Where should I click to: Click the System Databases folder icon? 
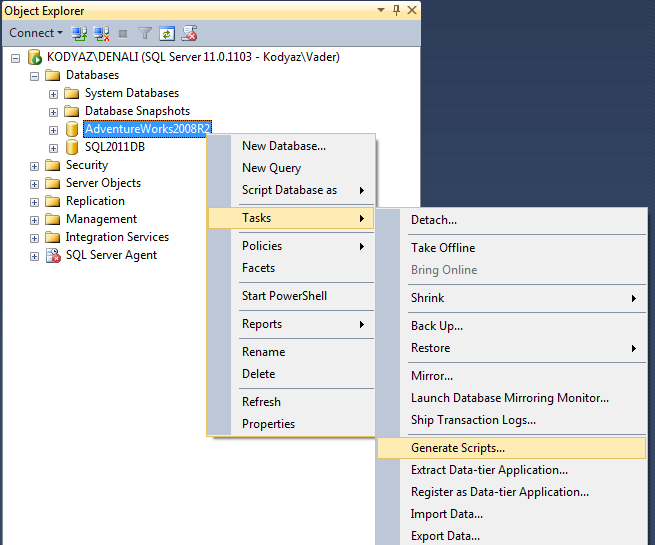point(72,93)
